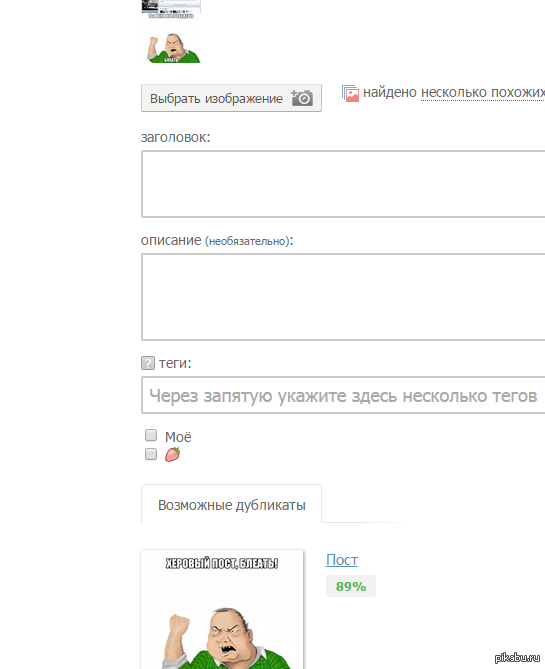Open the 'Пост' duplicate link

click(342, 560)
